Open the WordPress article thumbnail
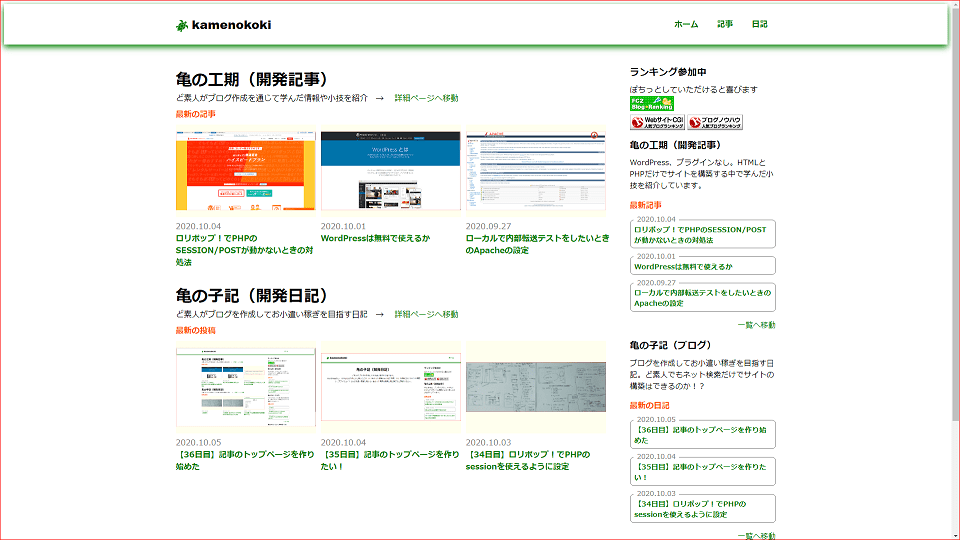 click(x=390, y=171)
